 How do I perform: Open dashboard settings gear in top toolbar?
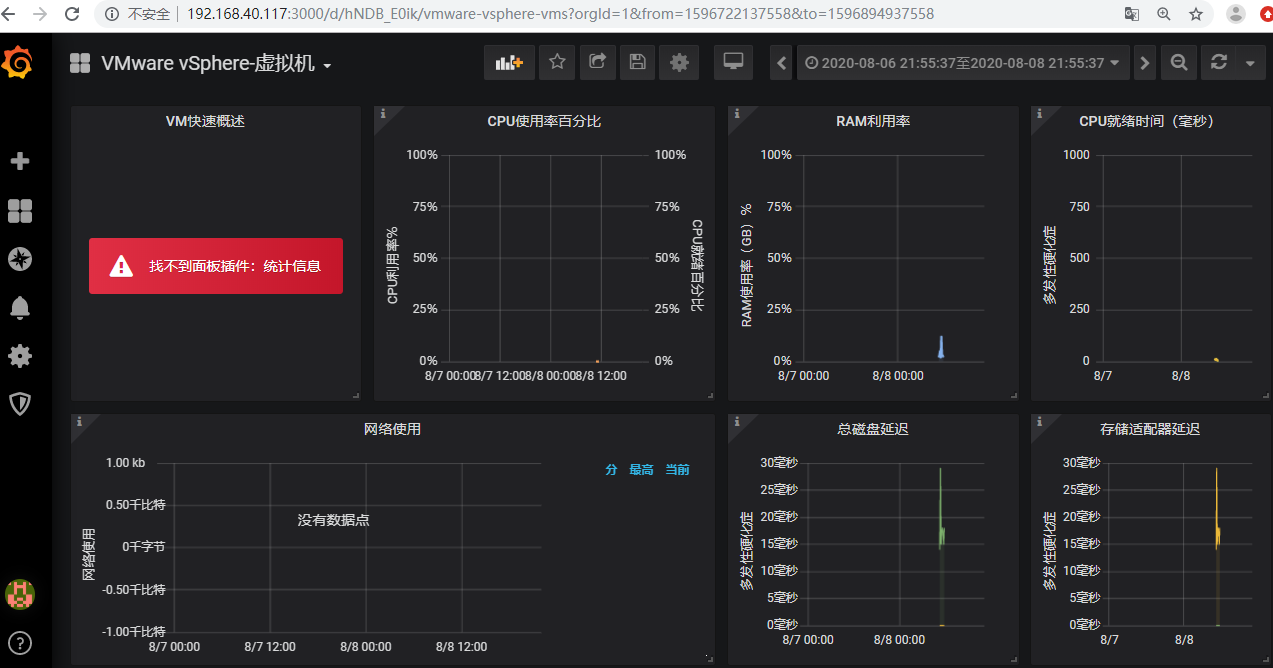679,62
